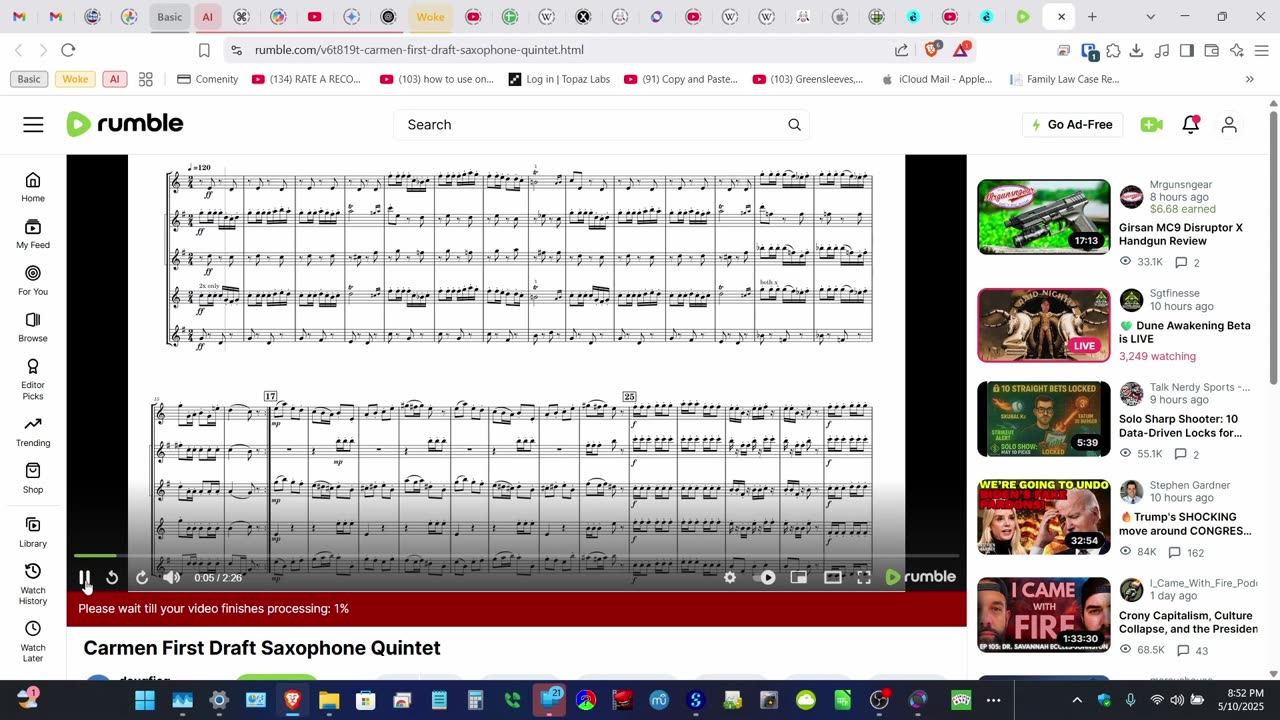Open Girsan MC9 Disruptor X video thumbnail
The image size is (1280, 720).
[x=1043, y=217]
